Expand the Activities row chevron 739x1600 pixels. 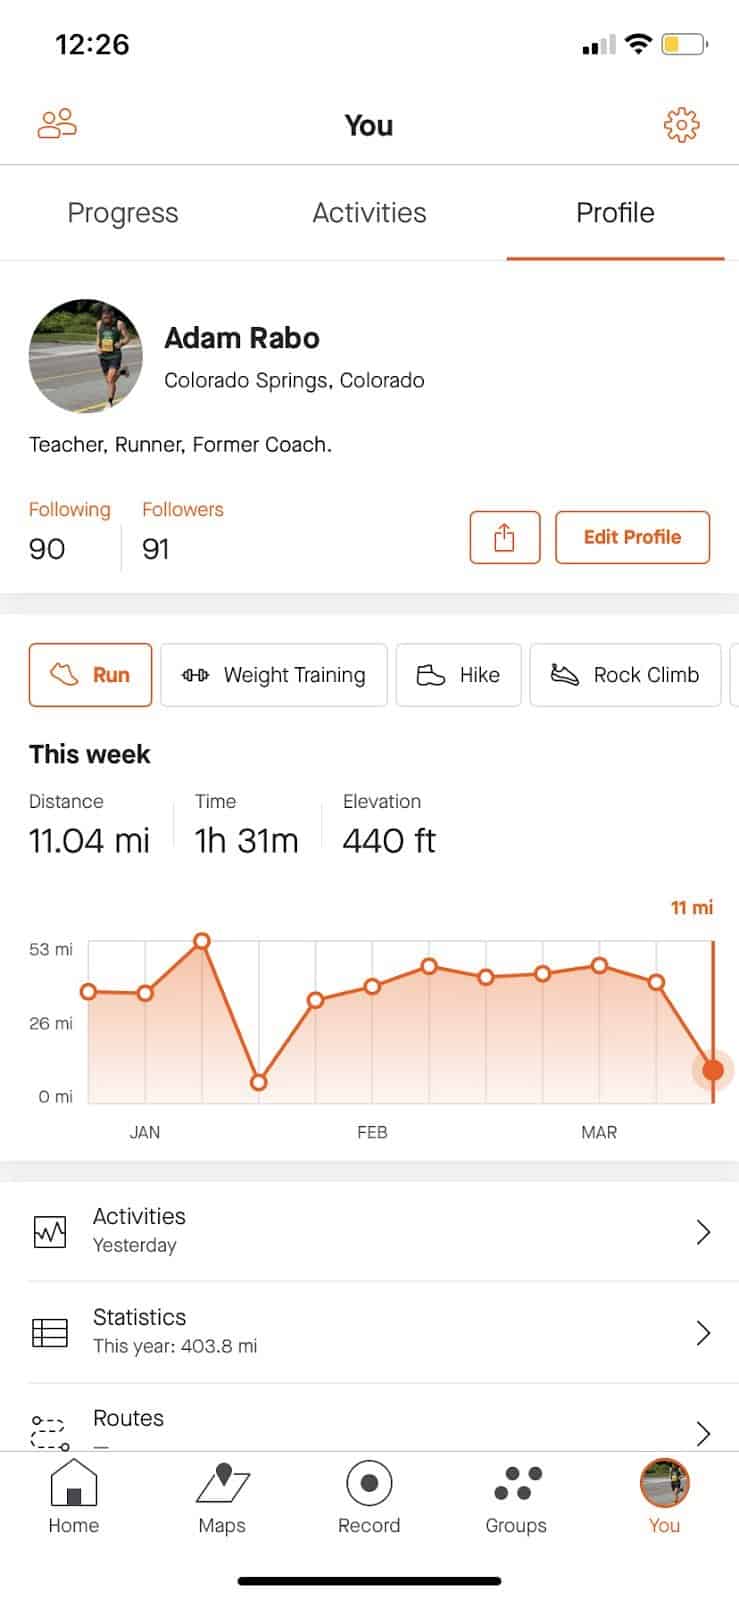point(703,1231)
